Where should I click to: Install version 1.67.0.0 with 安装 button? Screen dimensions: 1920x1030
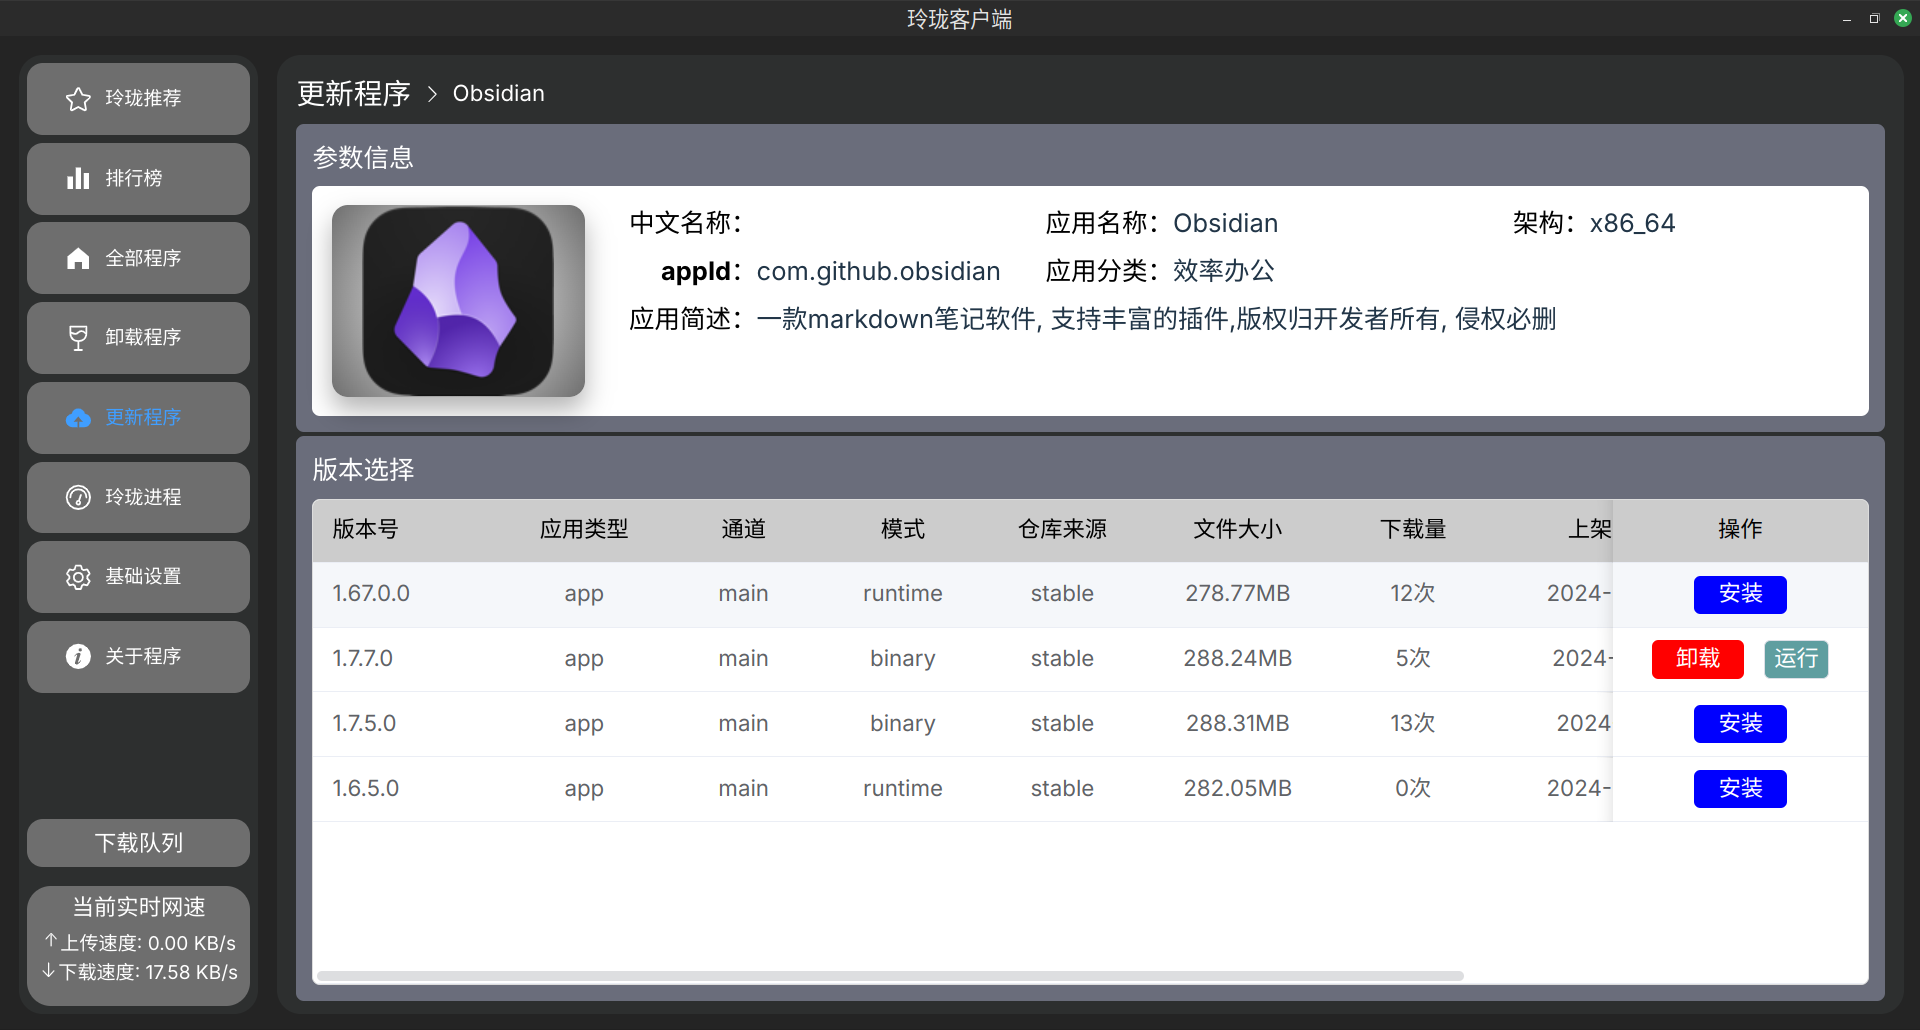click(x=1740, y=594)
